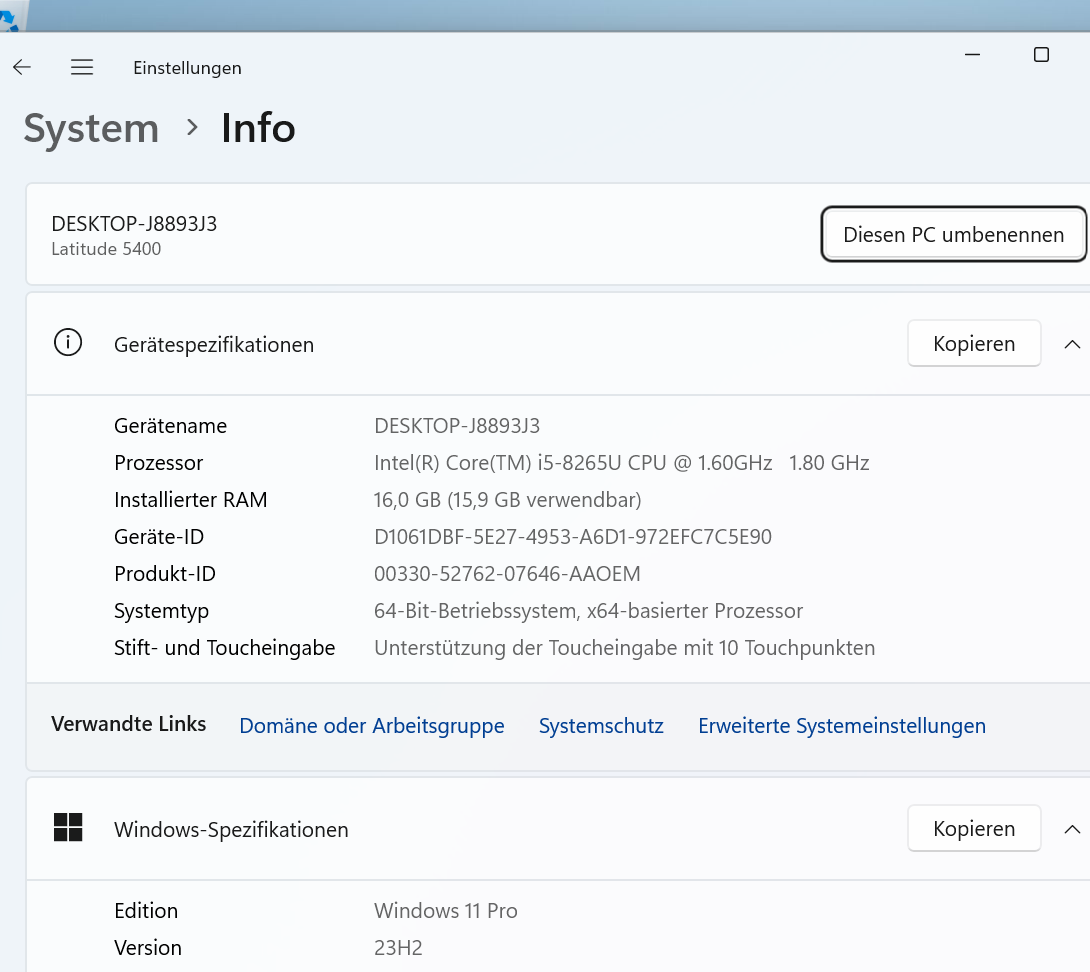Click the Edition label

(x=146, y=911)
